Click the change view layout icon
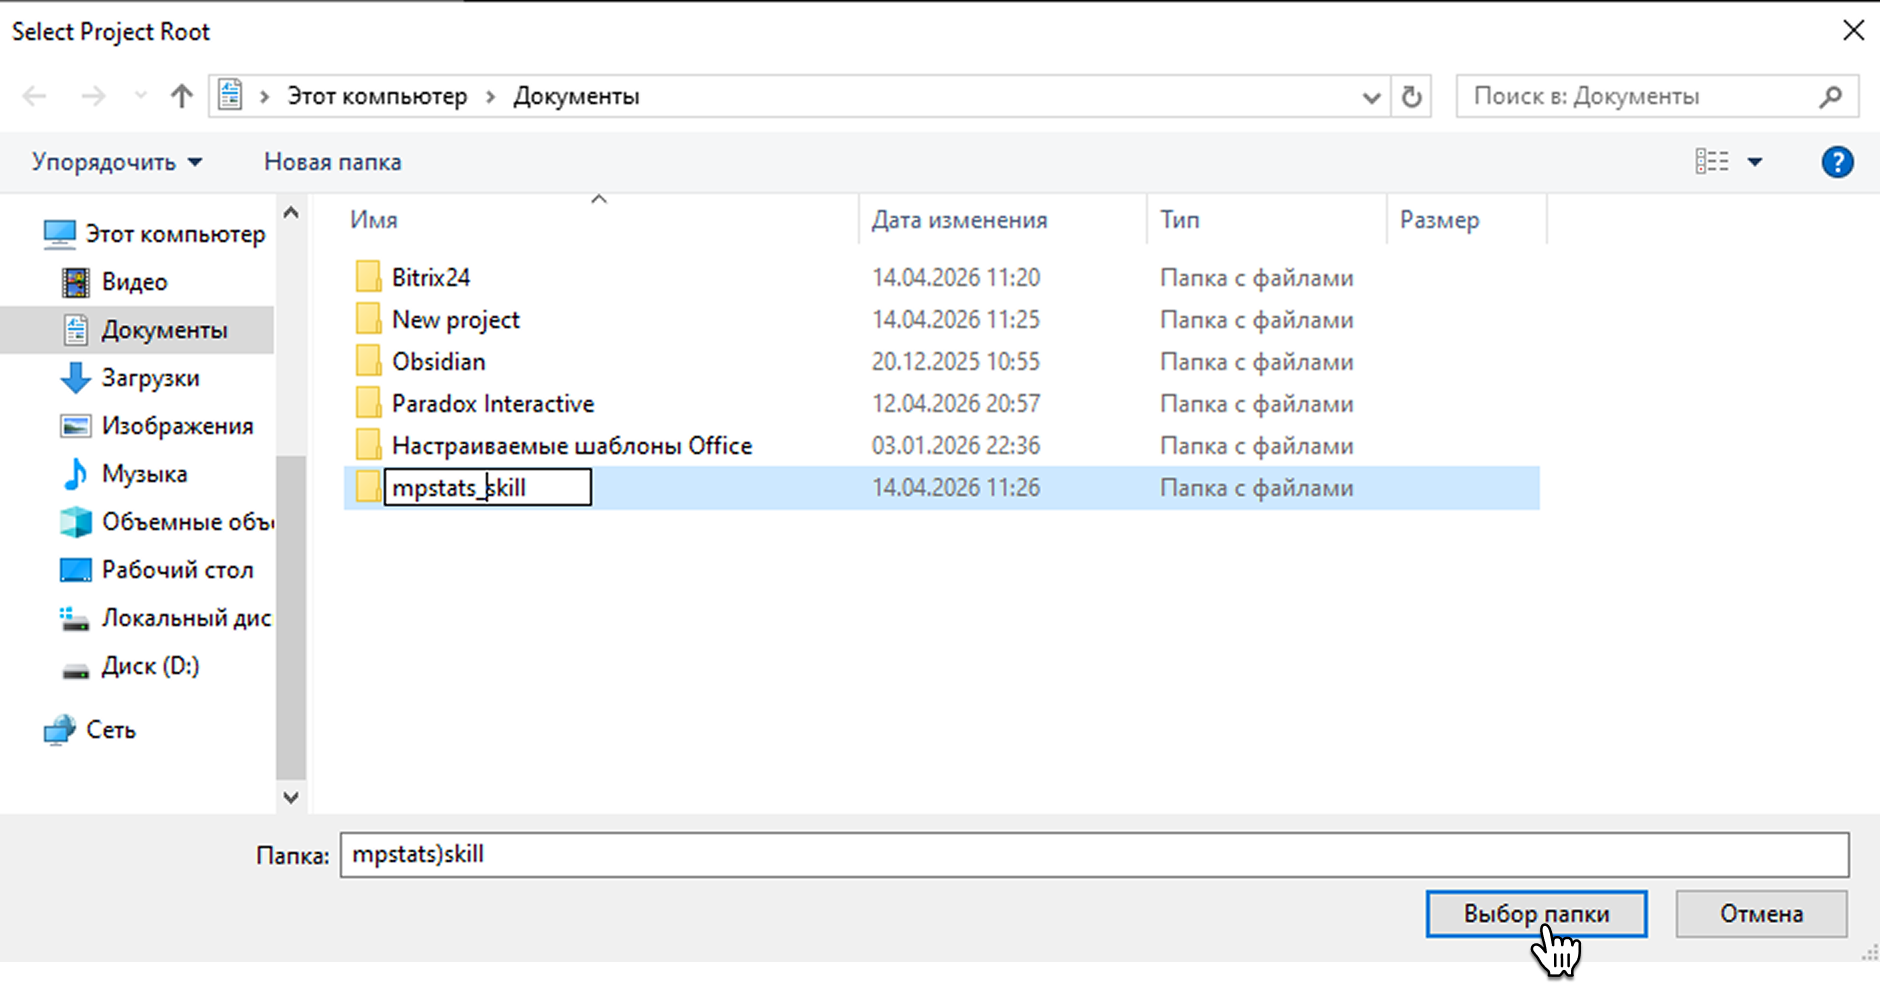The height and width of the screenshot is (990, 1880). coord(1711,162)
